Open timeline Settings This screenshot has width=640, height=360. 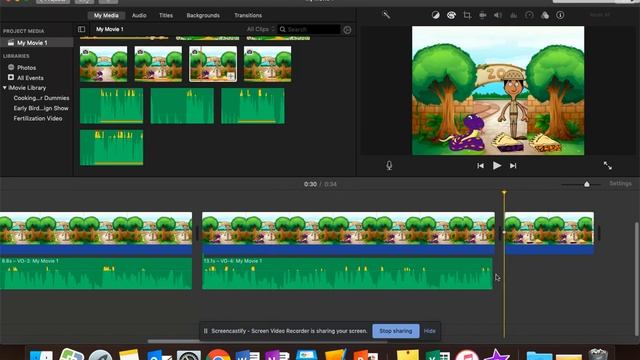(620, 184)
